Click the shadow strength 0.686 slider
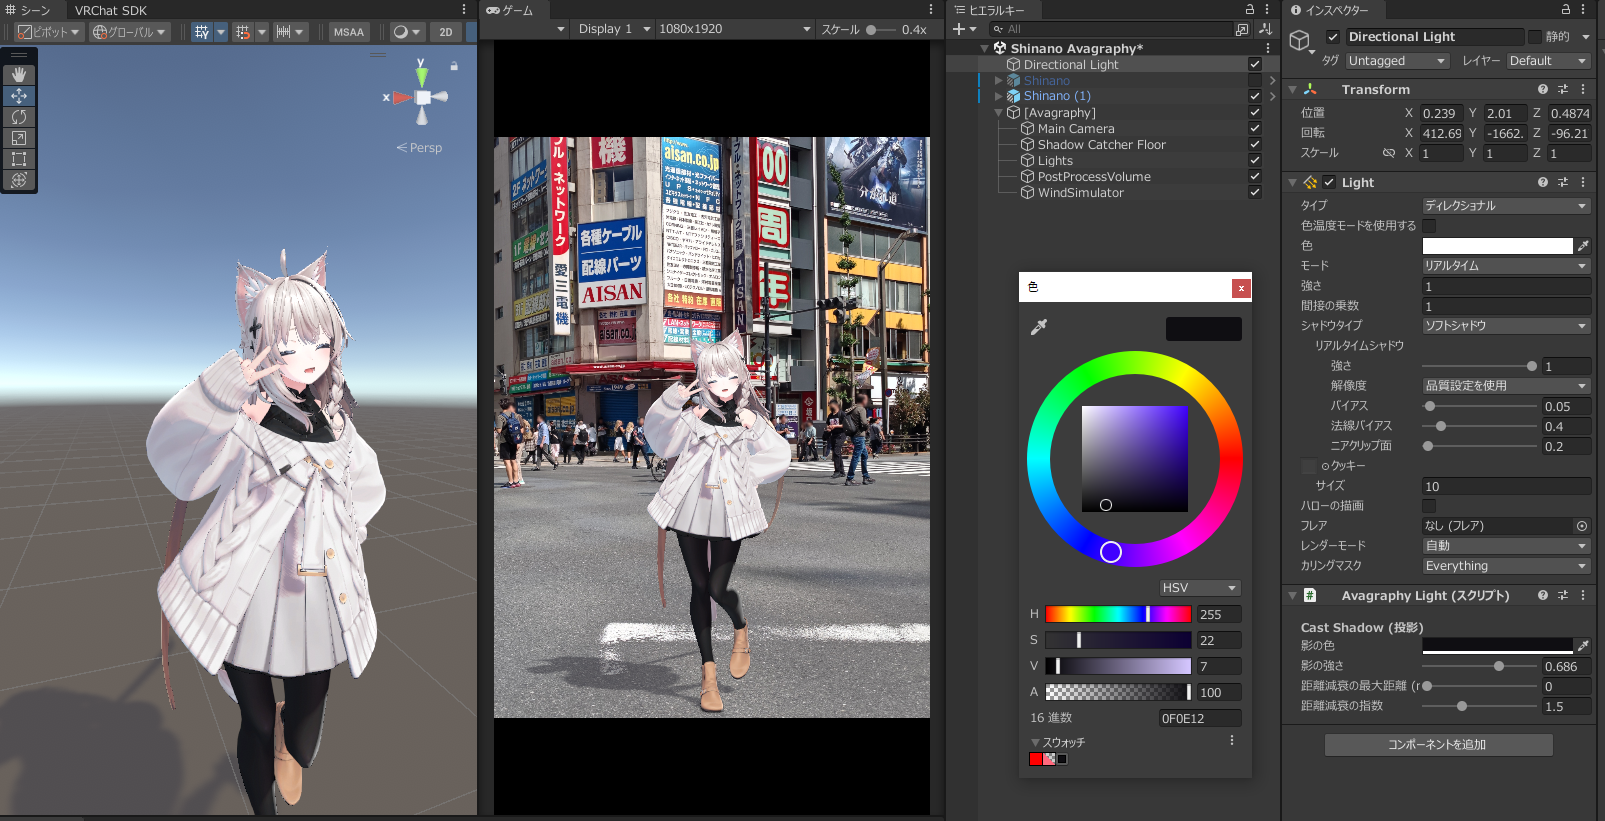The height and width of the screenshot is (821, 1605). [1479, 666]
